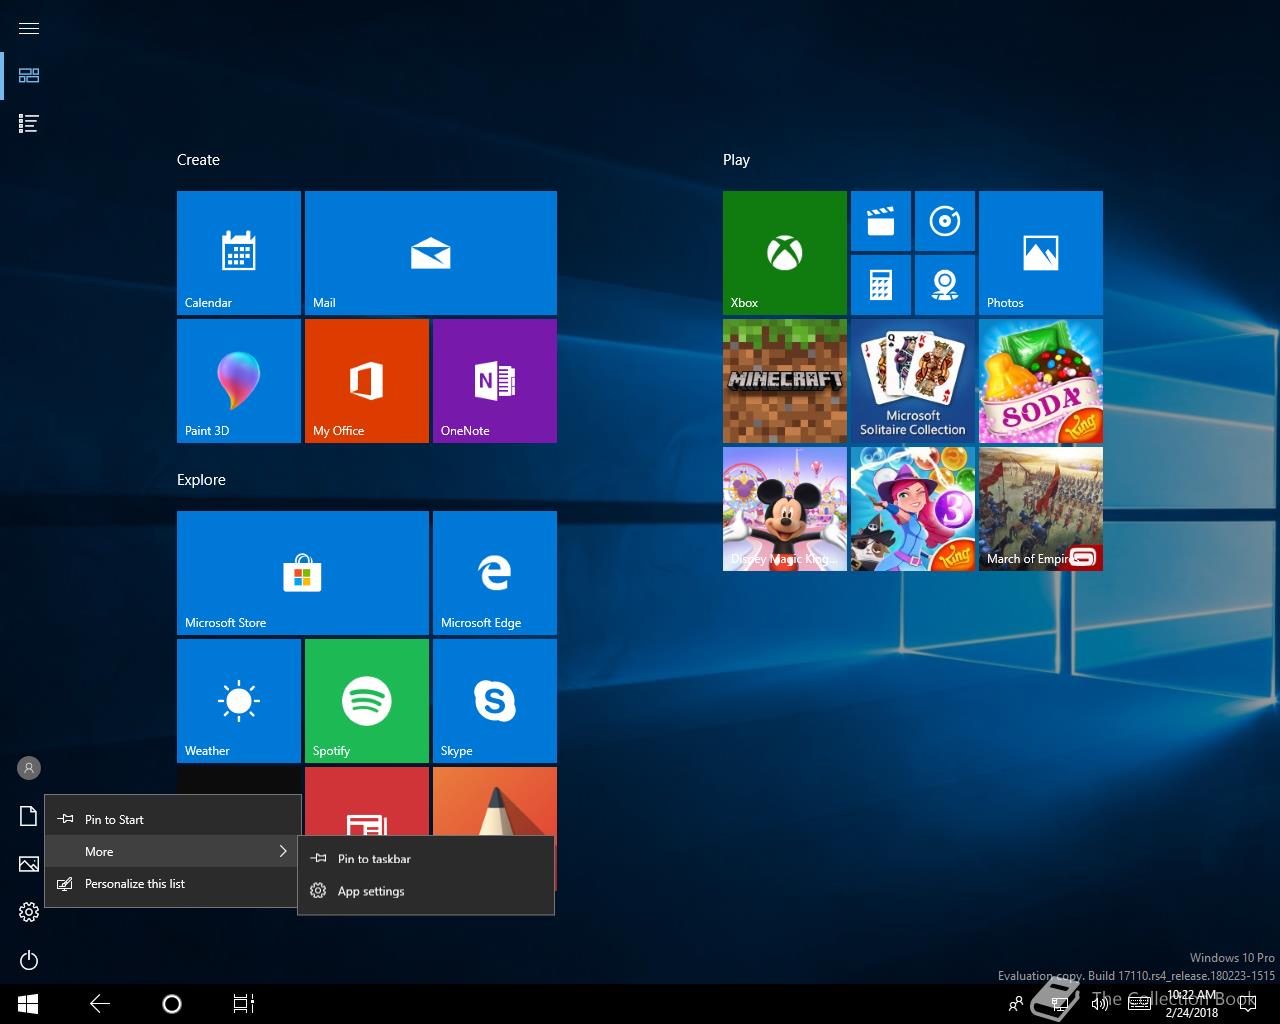Screen dimensions: 1280x1024
Task: Open the red News tile
Action: [367, 801]
